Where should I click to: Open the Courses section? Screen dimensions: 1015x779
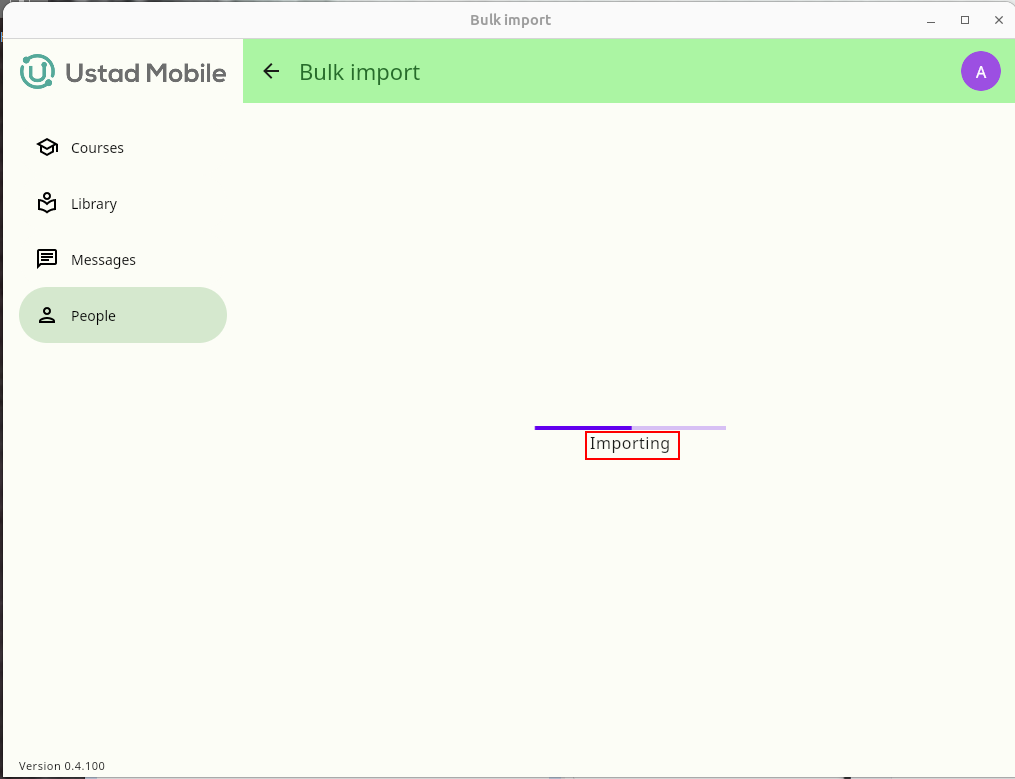click(123, 148)
